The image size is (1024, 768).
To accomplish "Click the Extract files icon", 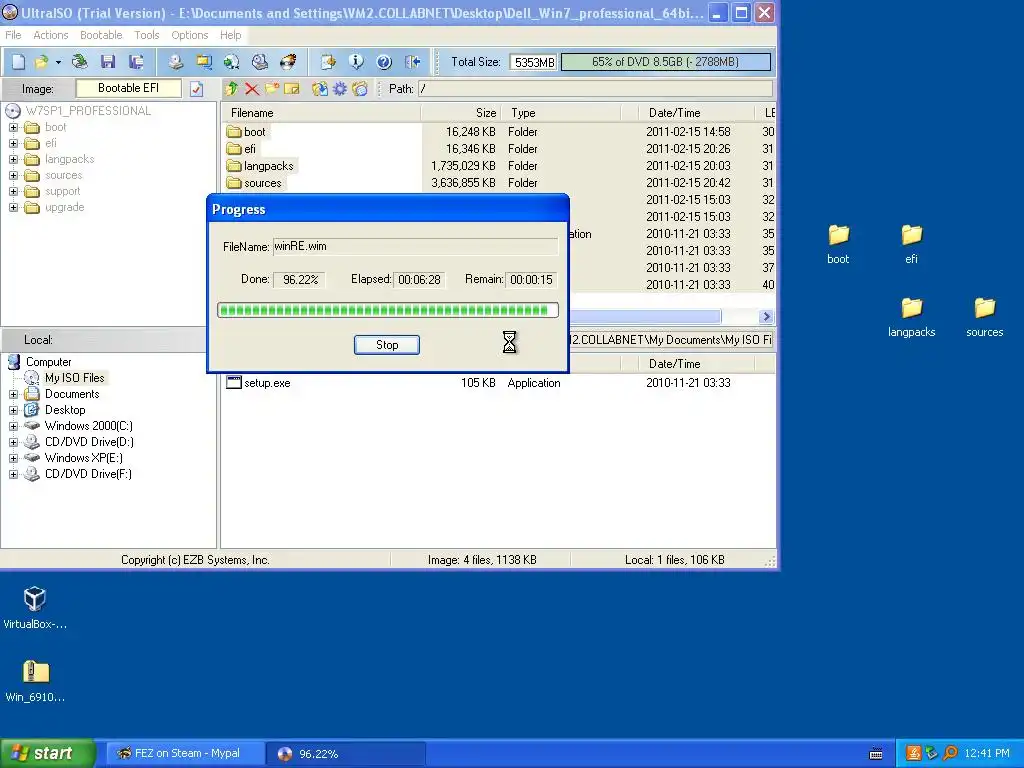I will pyautogui.click(x=319, y=89).
